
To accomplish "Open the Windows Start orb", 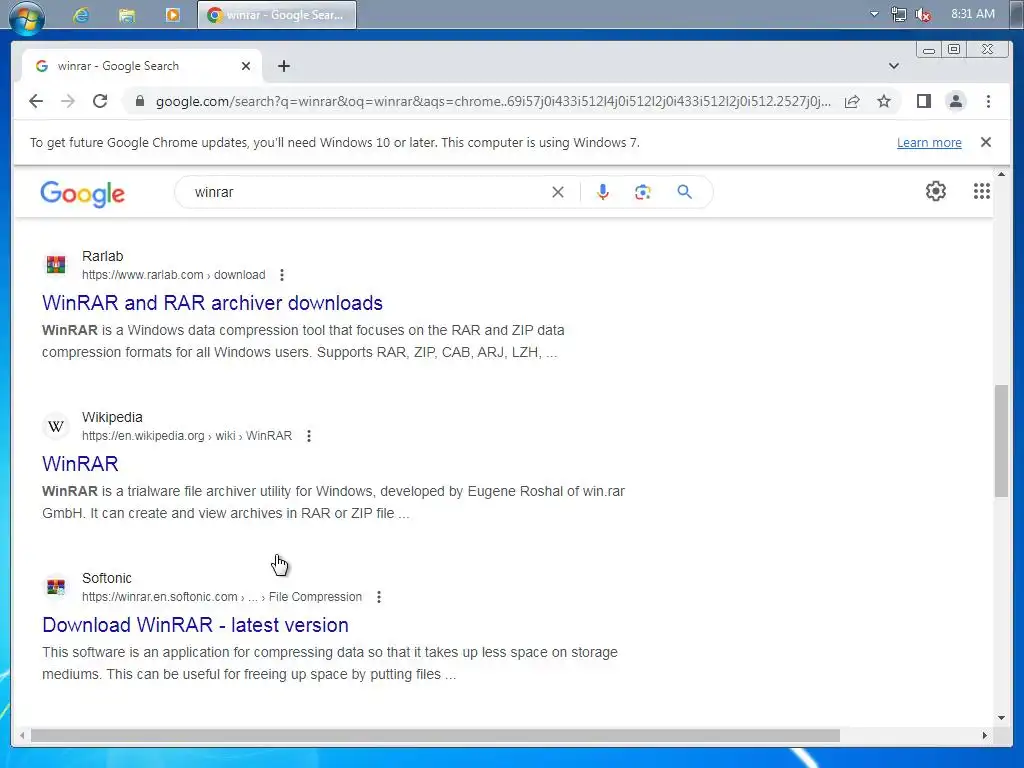I will click(x=26, y=16).
